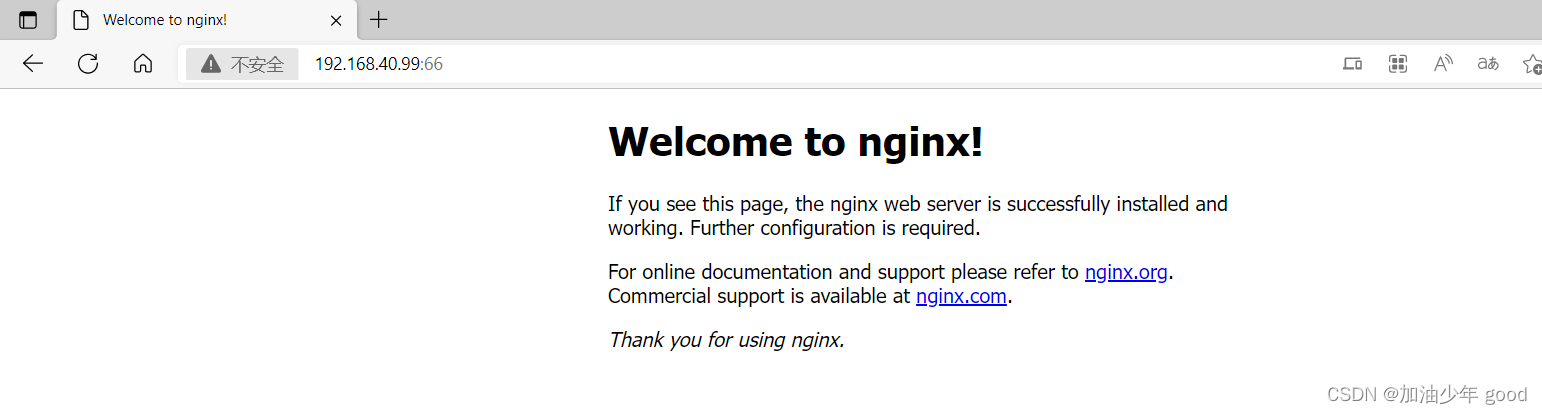
Task: Show the 不安全 site security info
Action: (242, 64)
